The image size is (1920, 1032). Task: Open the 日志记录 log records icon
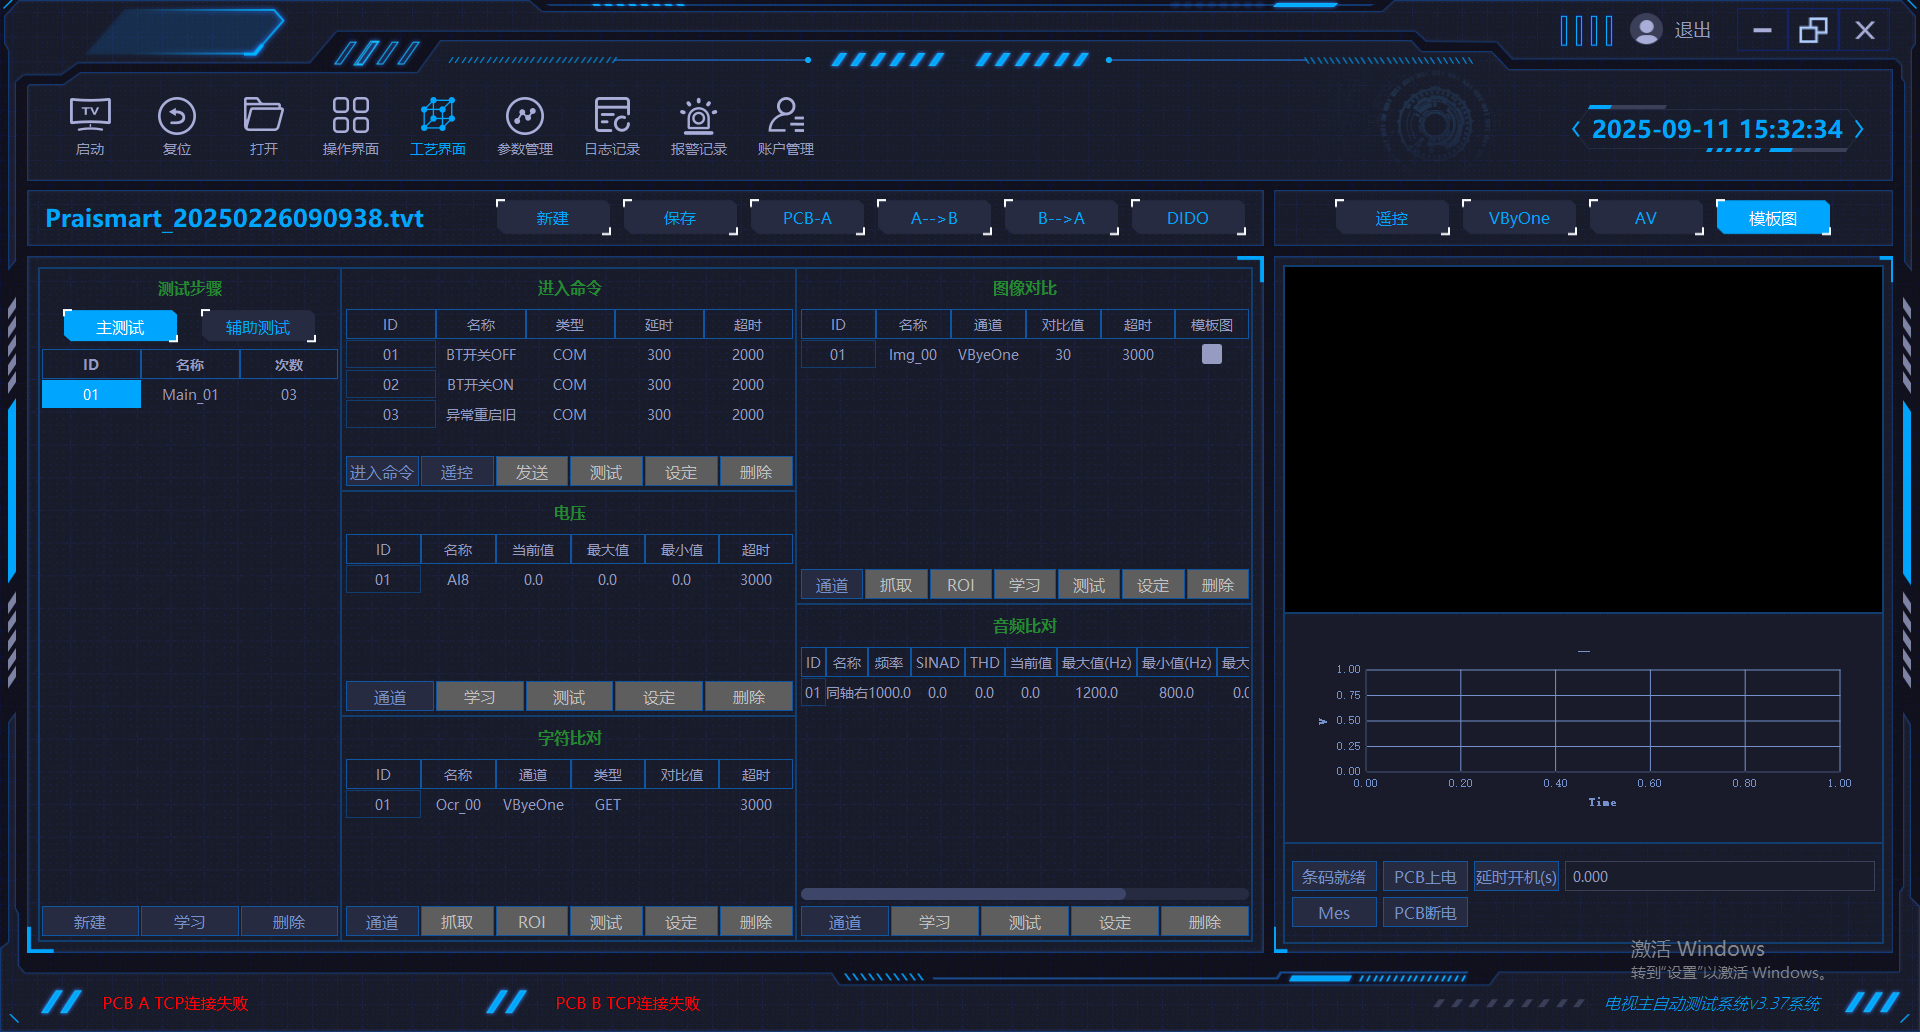(x=611, y=118)
